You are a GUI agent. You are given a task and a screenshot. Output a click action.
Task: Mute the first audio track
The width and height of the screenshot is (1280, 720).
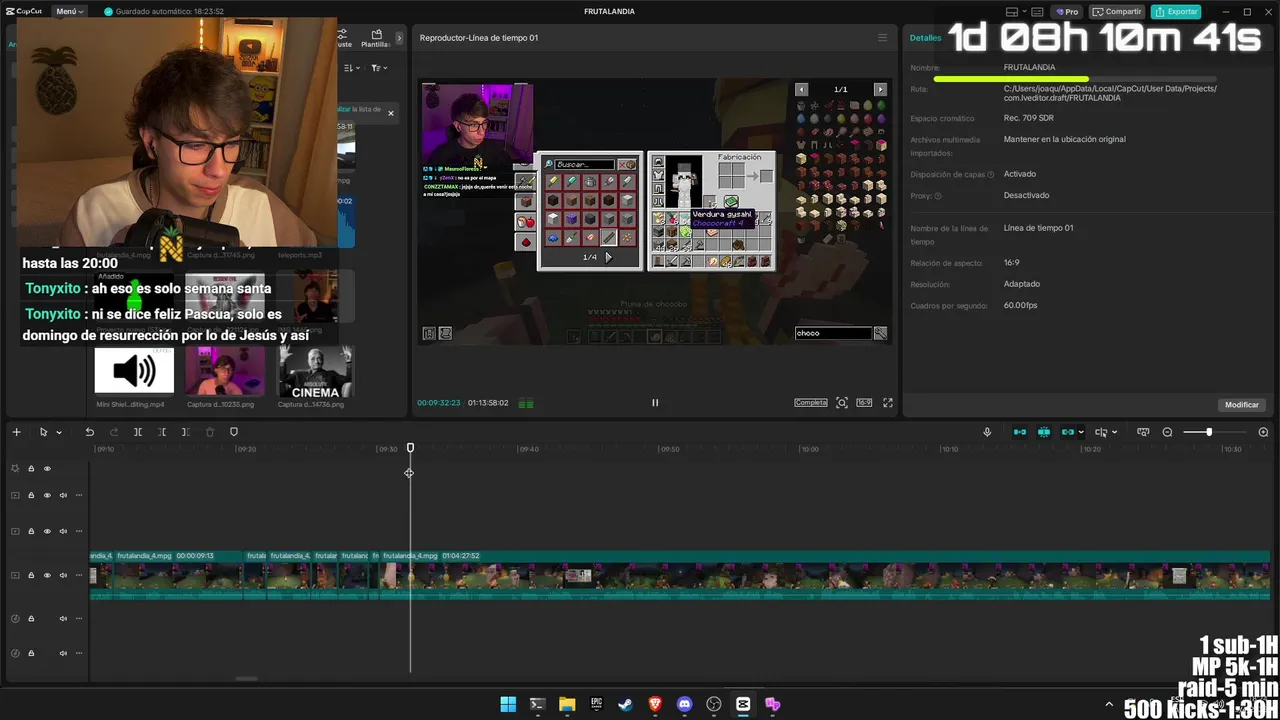(63, 618)
